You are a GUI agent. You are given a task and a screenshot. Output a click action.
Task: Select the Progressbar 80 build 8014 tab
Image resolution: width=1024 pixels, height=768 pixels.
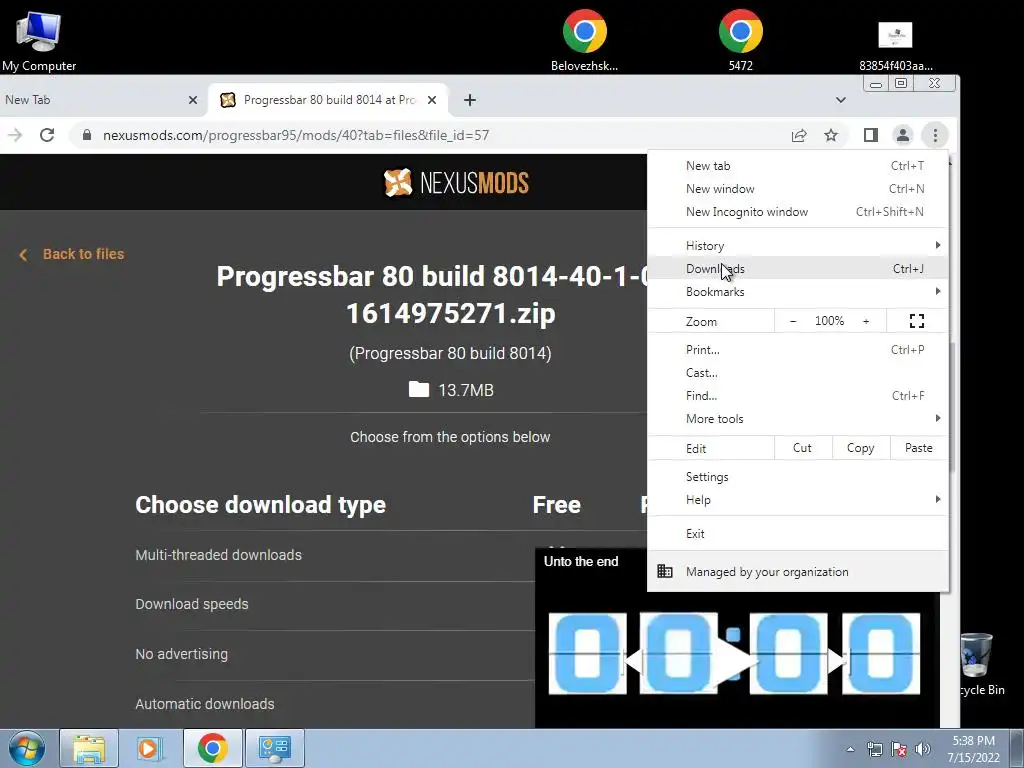pos(327,100)
